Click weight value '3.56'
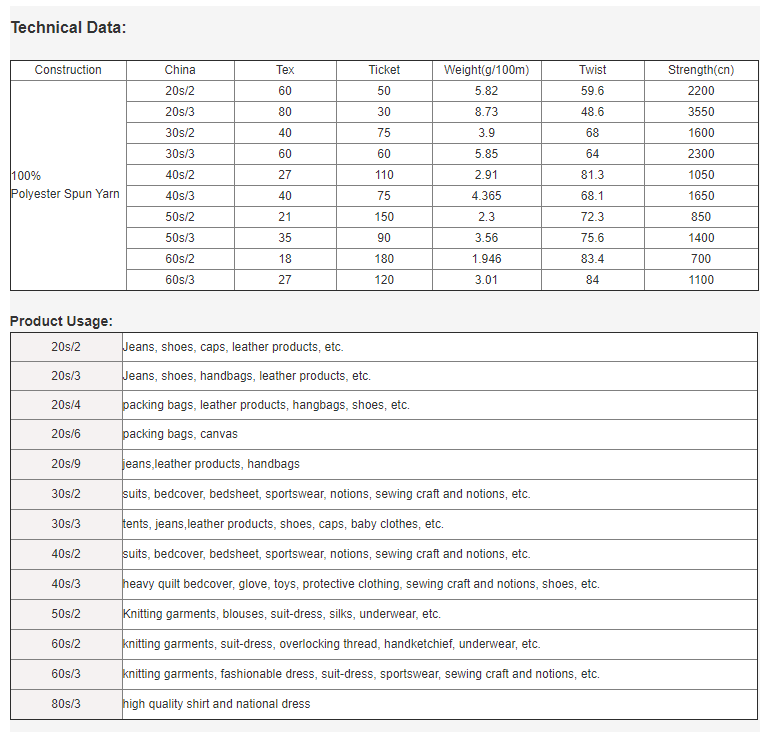The image size is (767, 732). pos(486,238)
